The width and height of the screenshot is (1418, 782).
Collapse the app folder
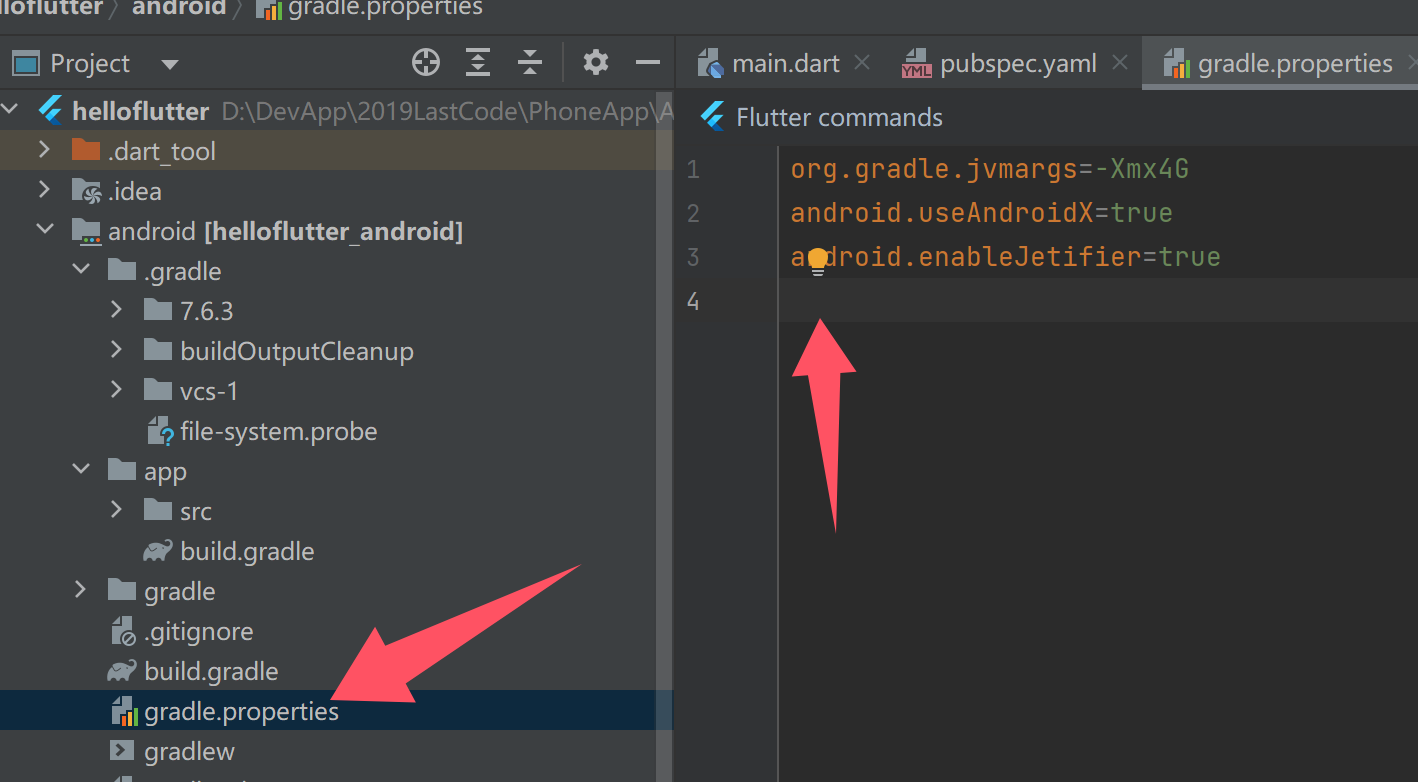[80, 470]
